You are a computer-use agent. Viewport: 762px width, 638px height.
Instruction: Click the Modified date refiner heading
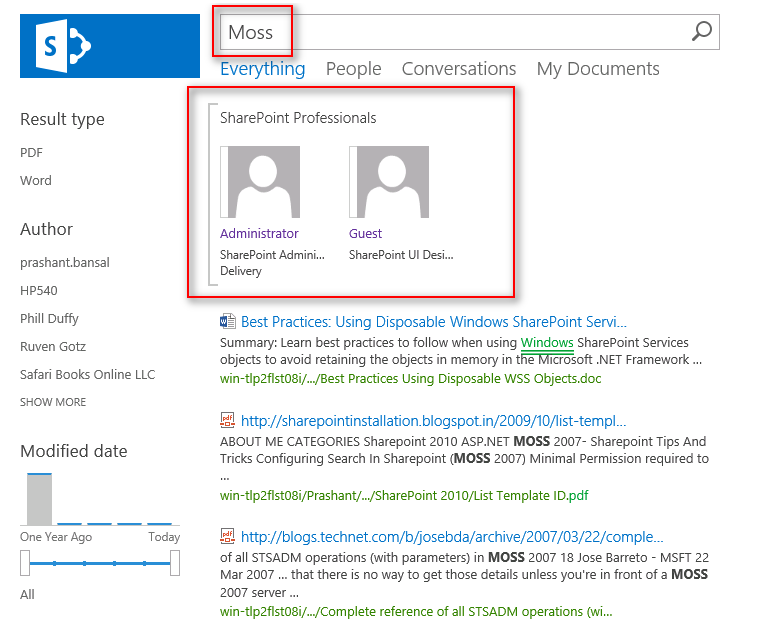pos(73,451)
